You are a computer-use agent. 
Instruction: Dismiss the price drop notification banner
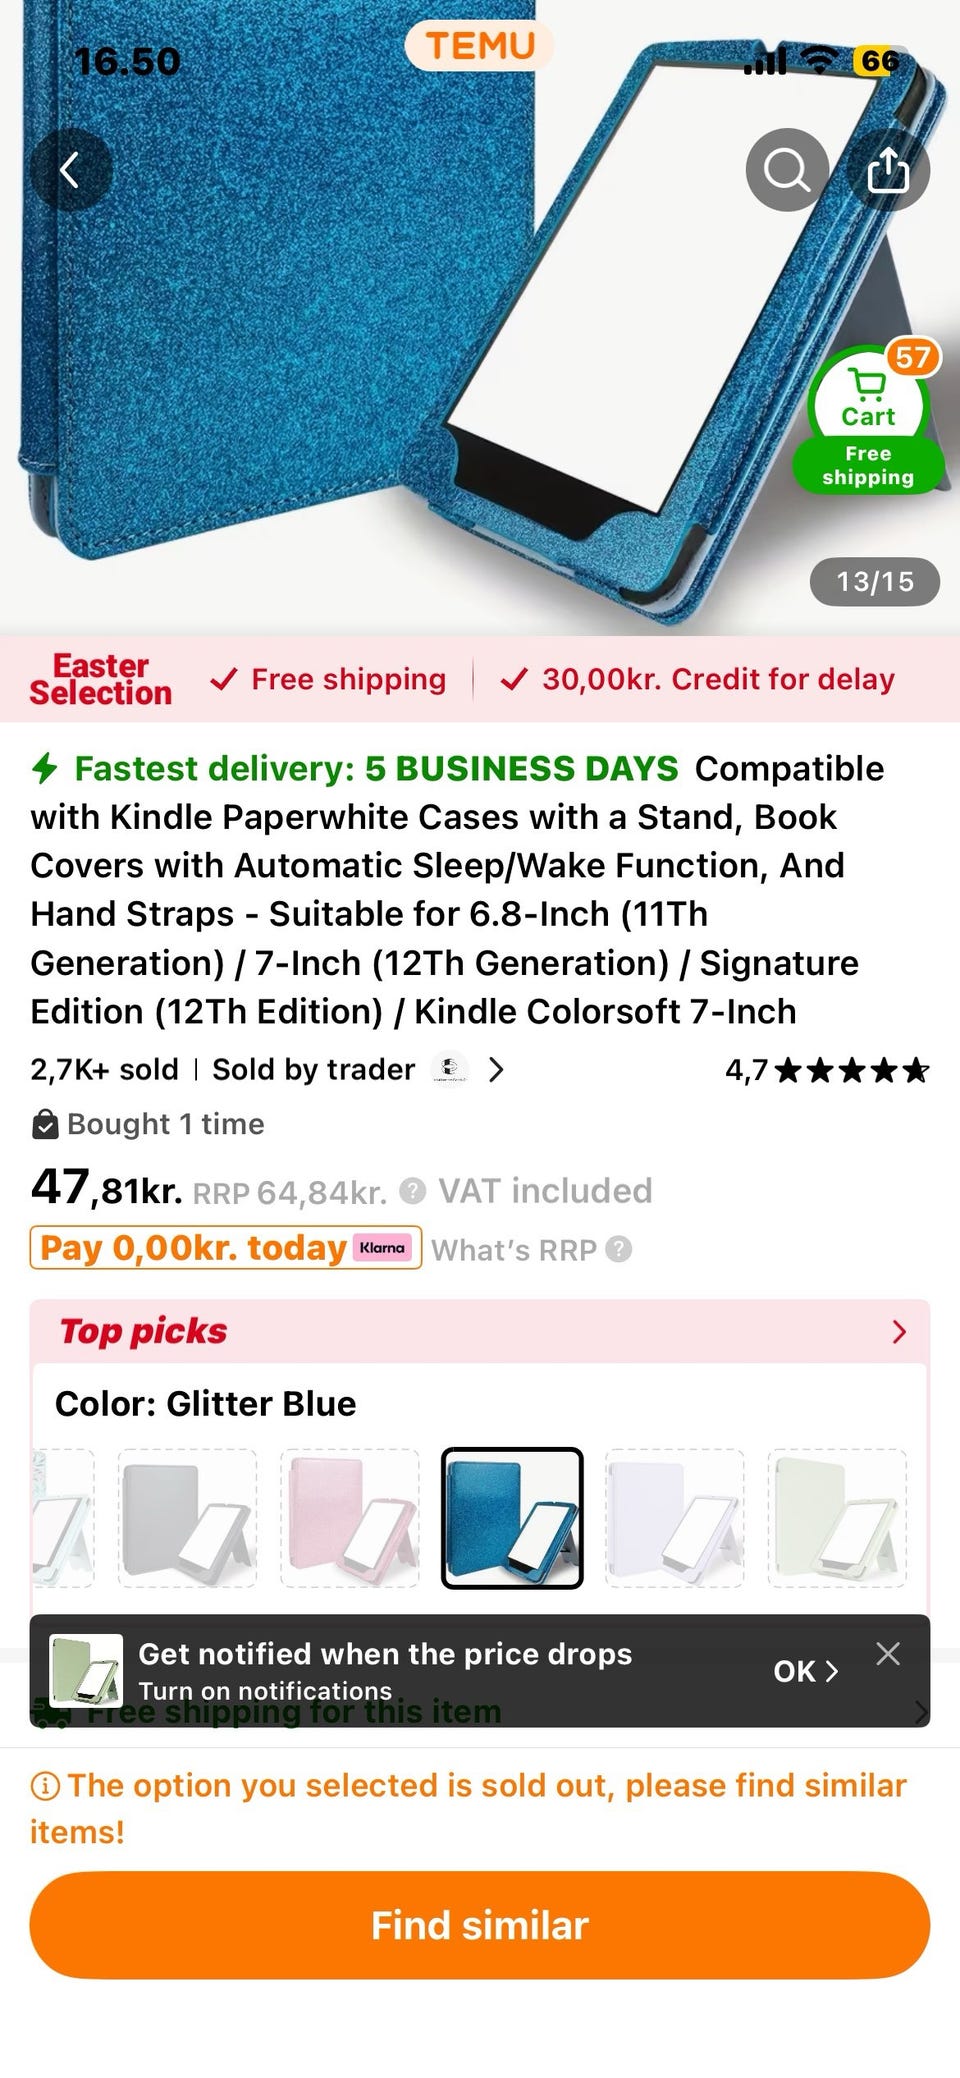coord(888,1653)
